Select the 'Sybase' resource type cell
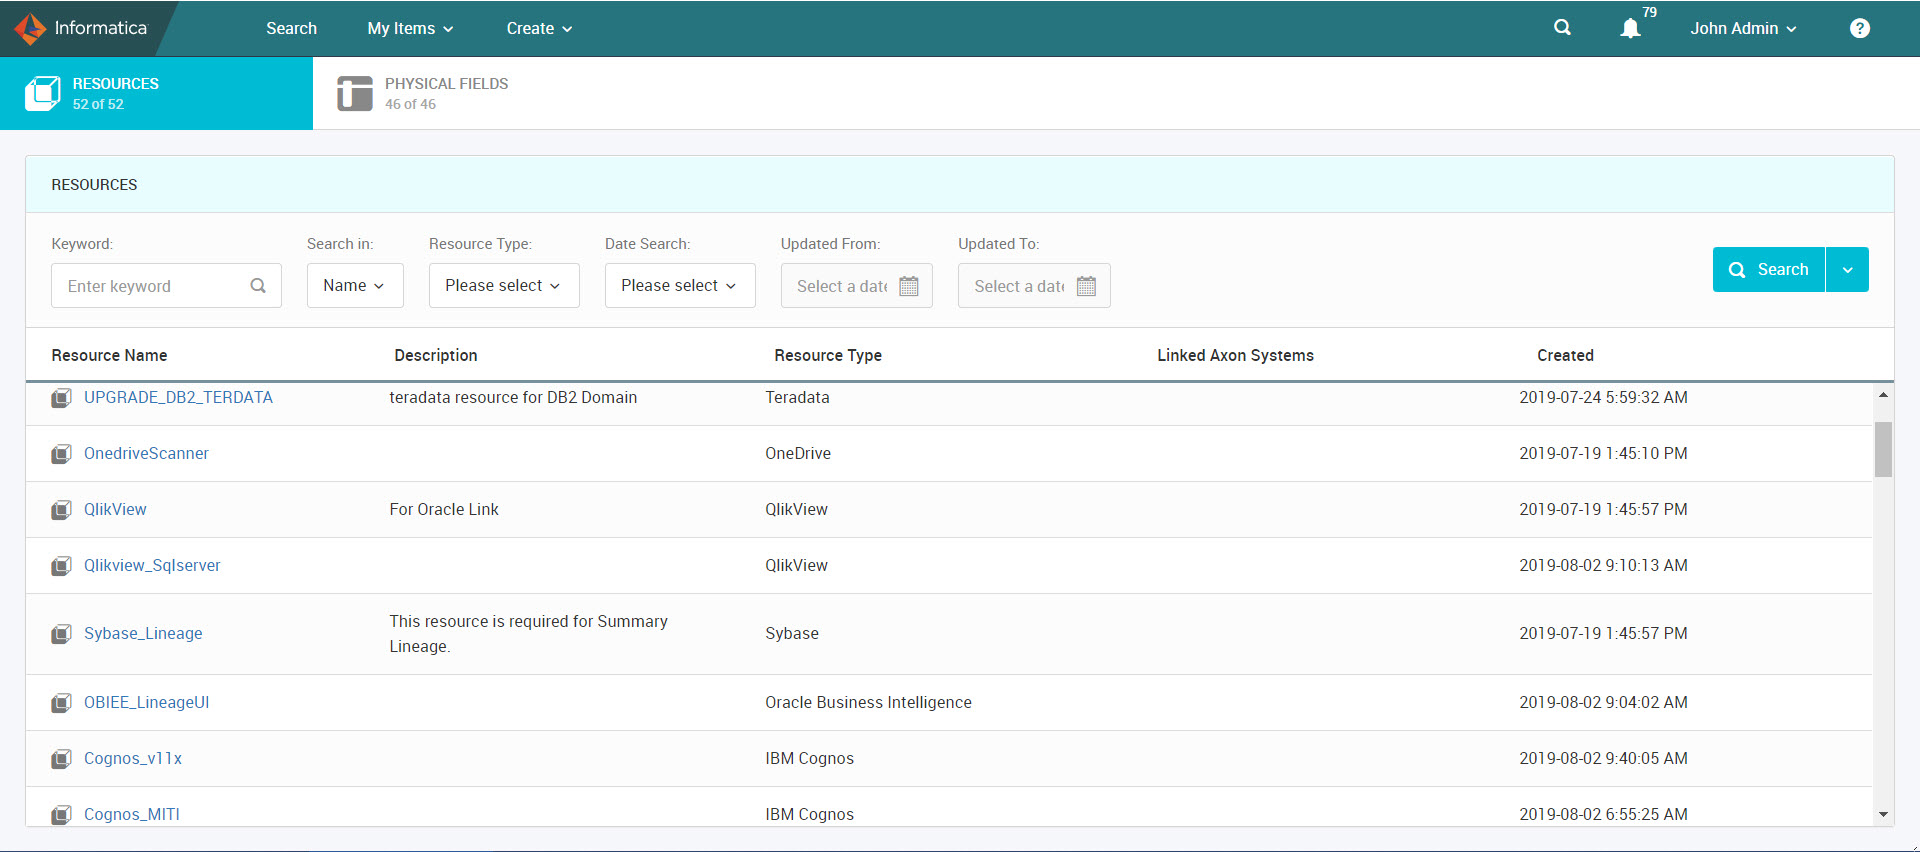1920x852 pixels. [x=792, y=634]
